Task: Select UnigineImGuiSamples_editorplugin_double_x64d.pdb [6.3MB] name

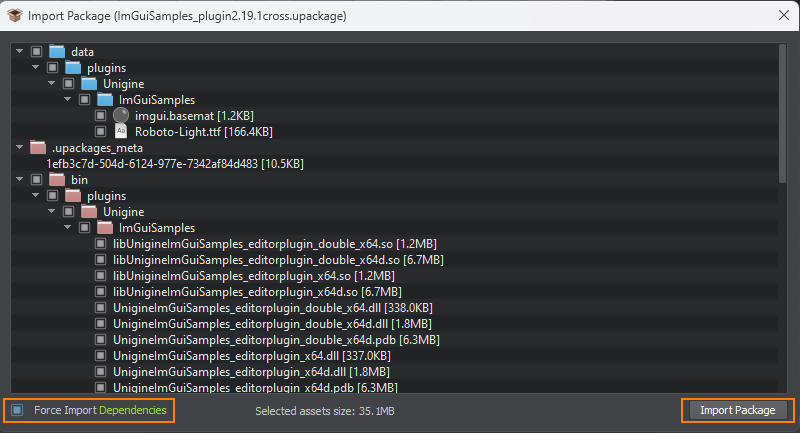Action: click(x=276, y=340)
